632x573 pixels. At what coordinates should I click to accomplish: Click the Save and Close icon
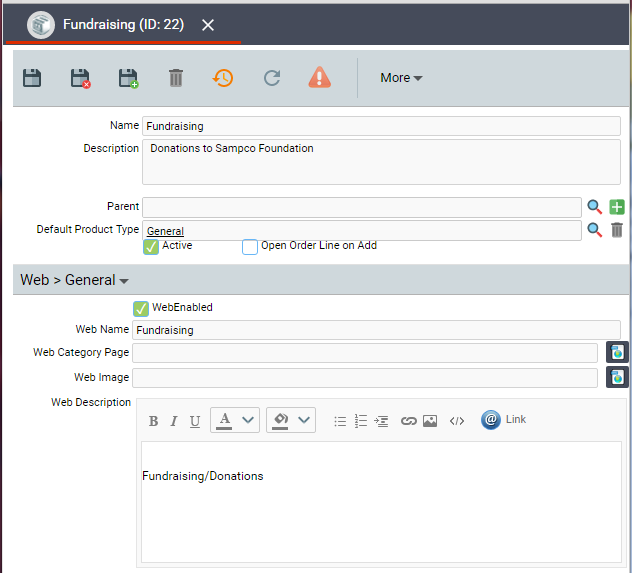80,78
